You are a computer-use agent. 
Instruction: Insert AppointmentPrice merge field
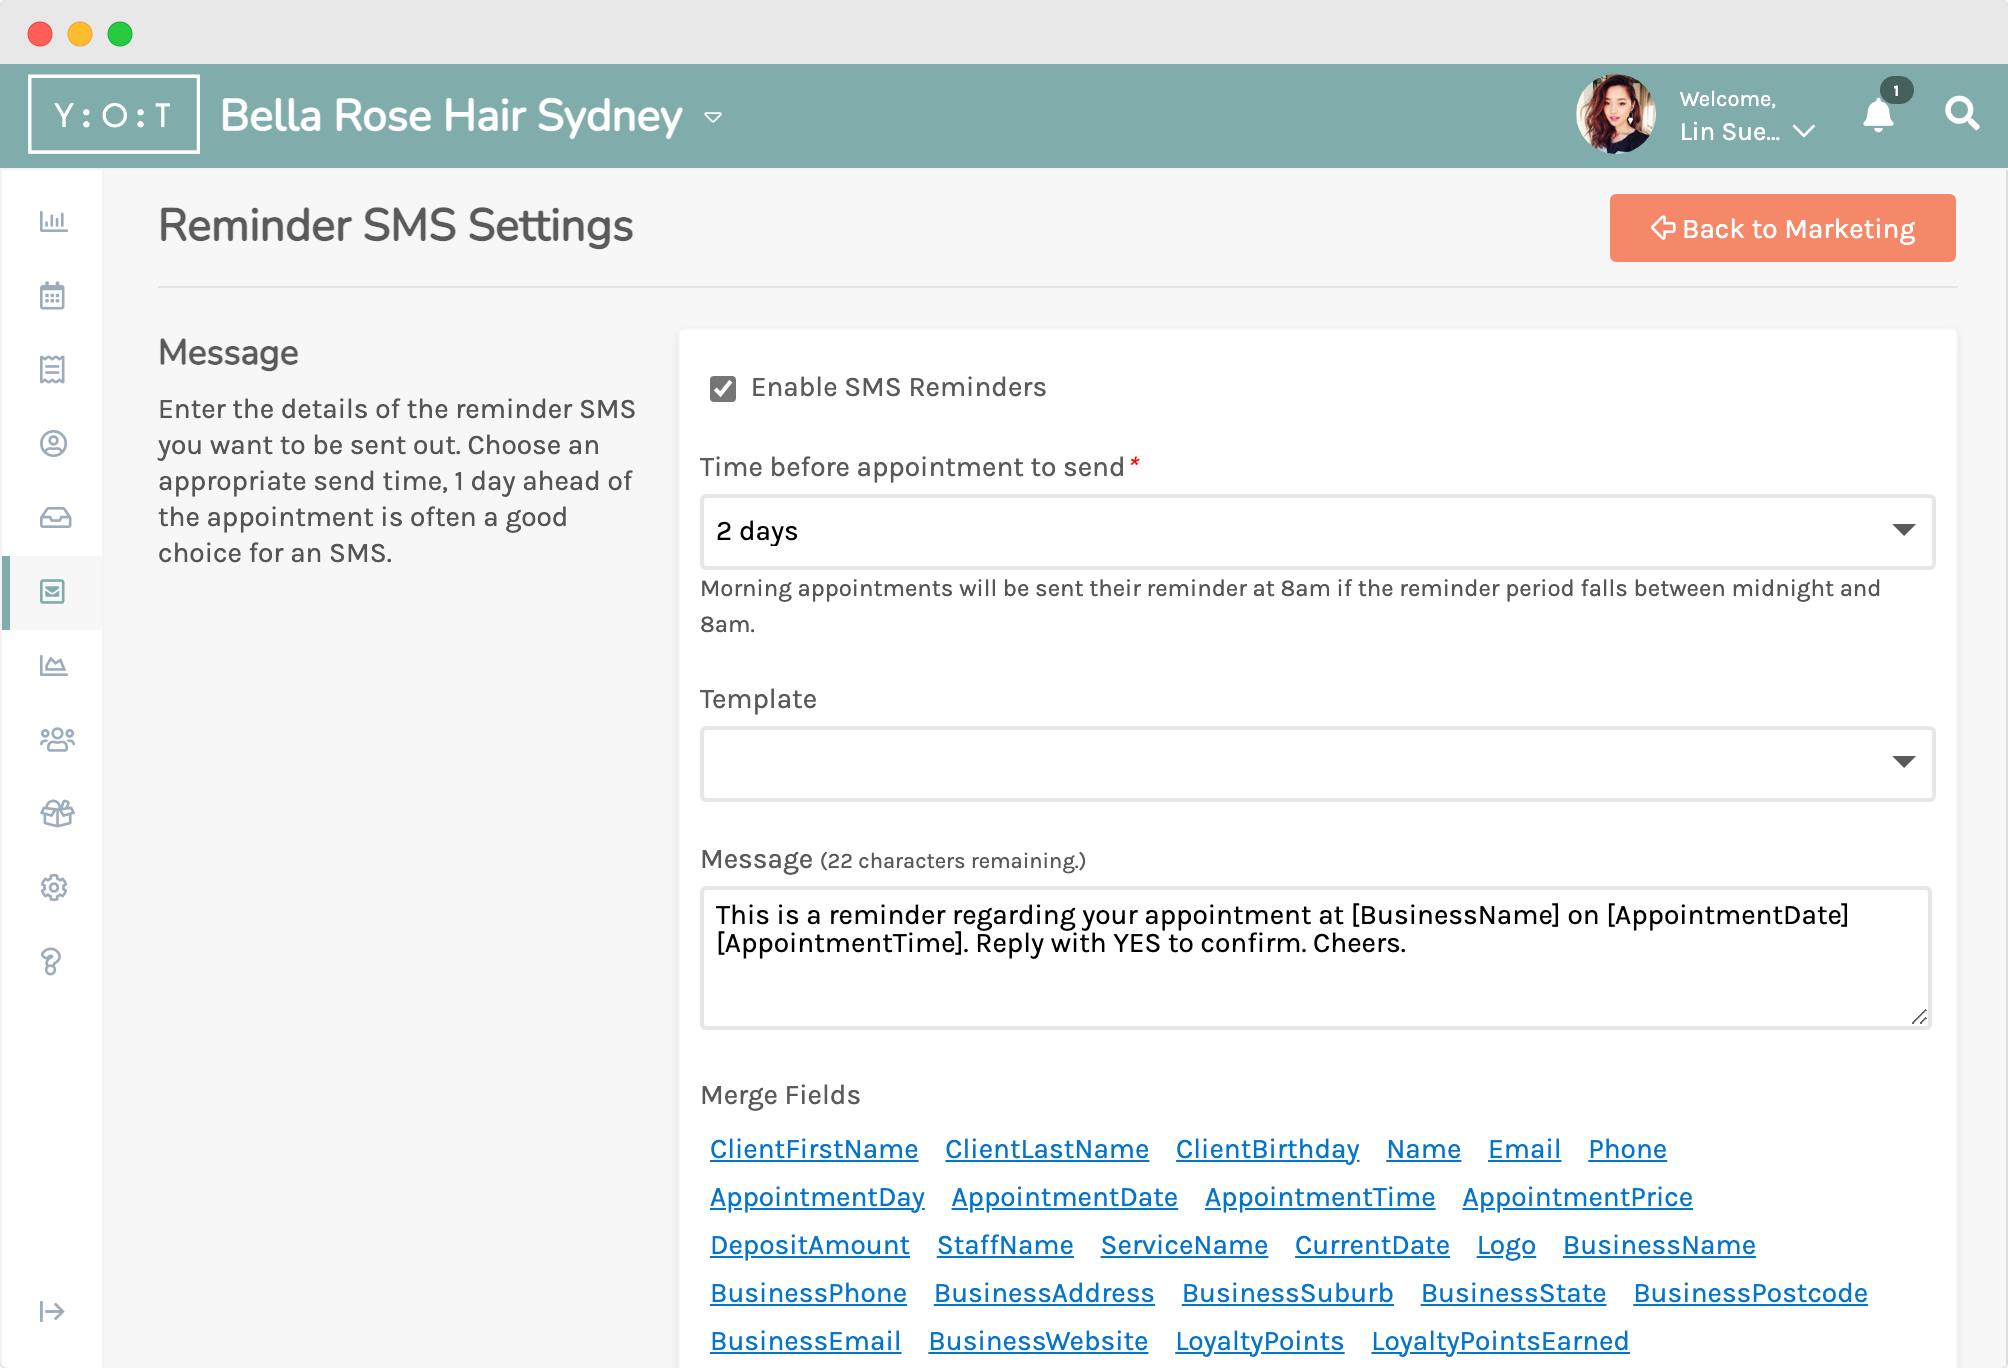pos(1577,1197)
